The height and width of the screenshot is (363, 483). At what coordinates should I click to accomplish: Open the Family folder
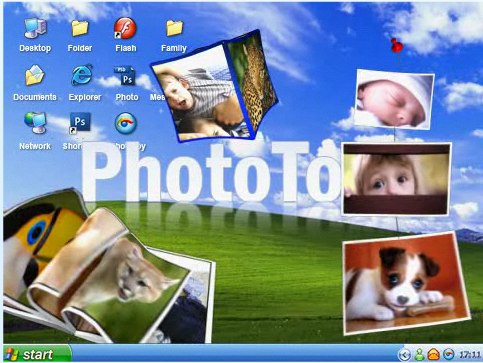click(175, 28)
